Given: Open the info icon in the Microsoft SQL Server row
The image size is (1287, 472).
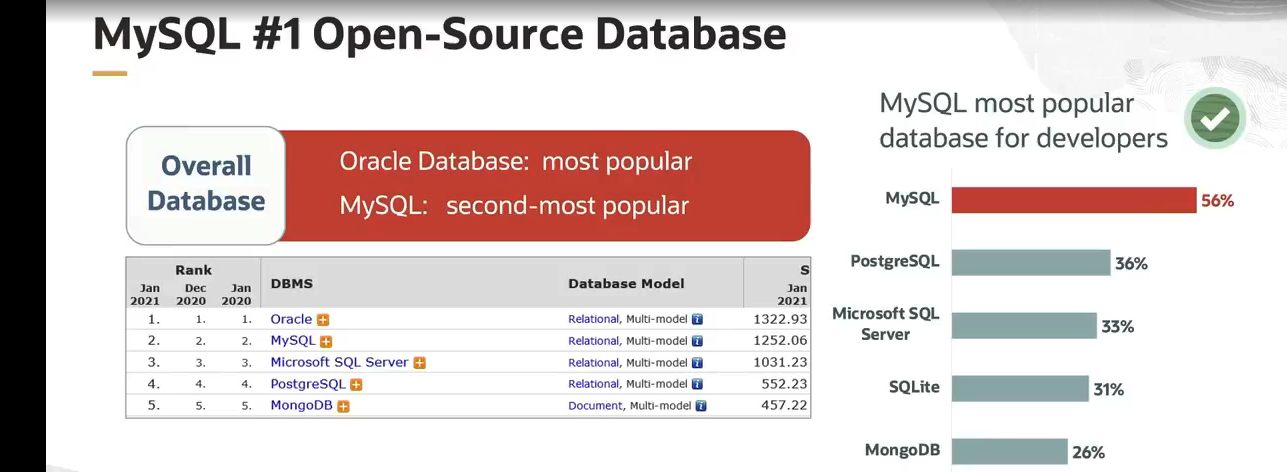Looking at the screenshot, I should click(x=698, y=363).
